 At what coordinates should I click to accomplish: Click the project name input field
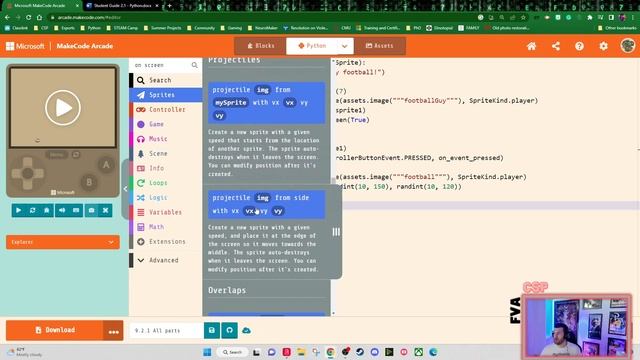coord(167,331)
